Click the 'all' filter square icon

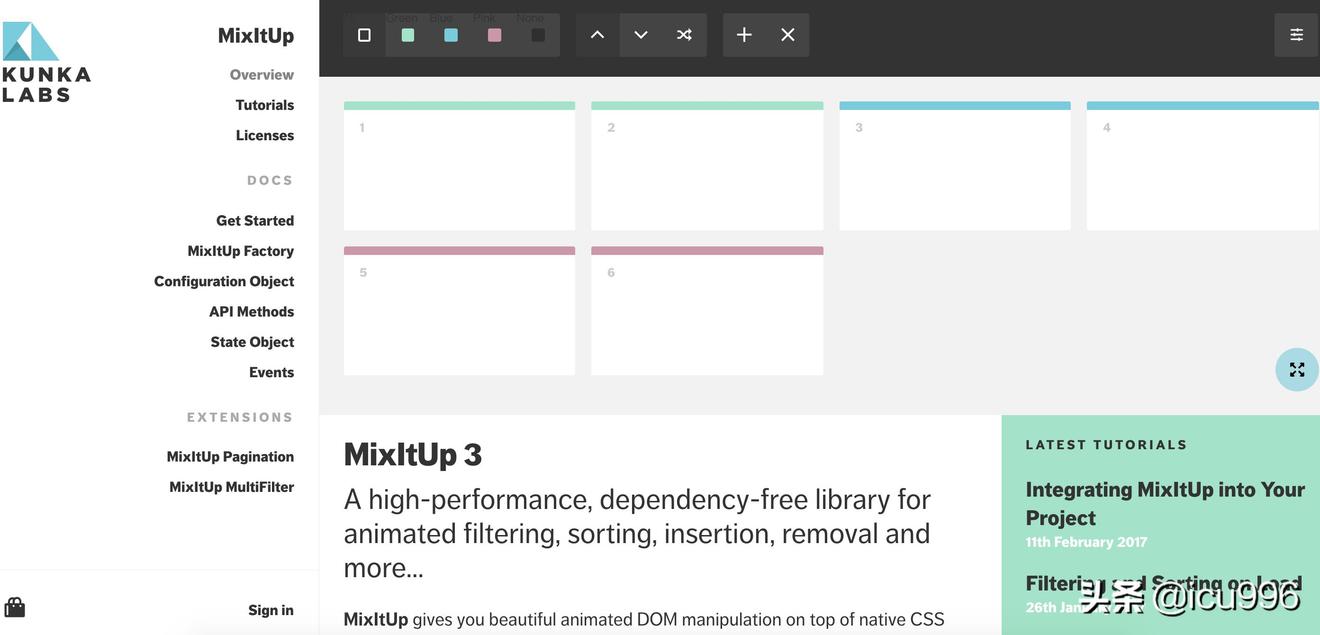click(364, 35)
